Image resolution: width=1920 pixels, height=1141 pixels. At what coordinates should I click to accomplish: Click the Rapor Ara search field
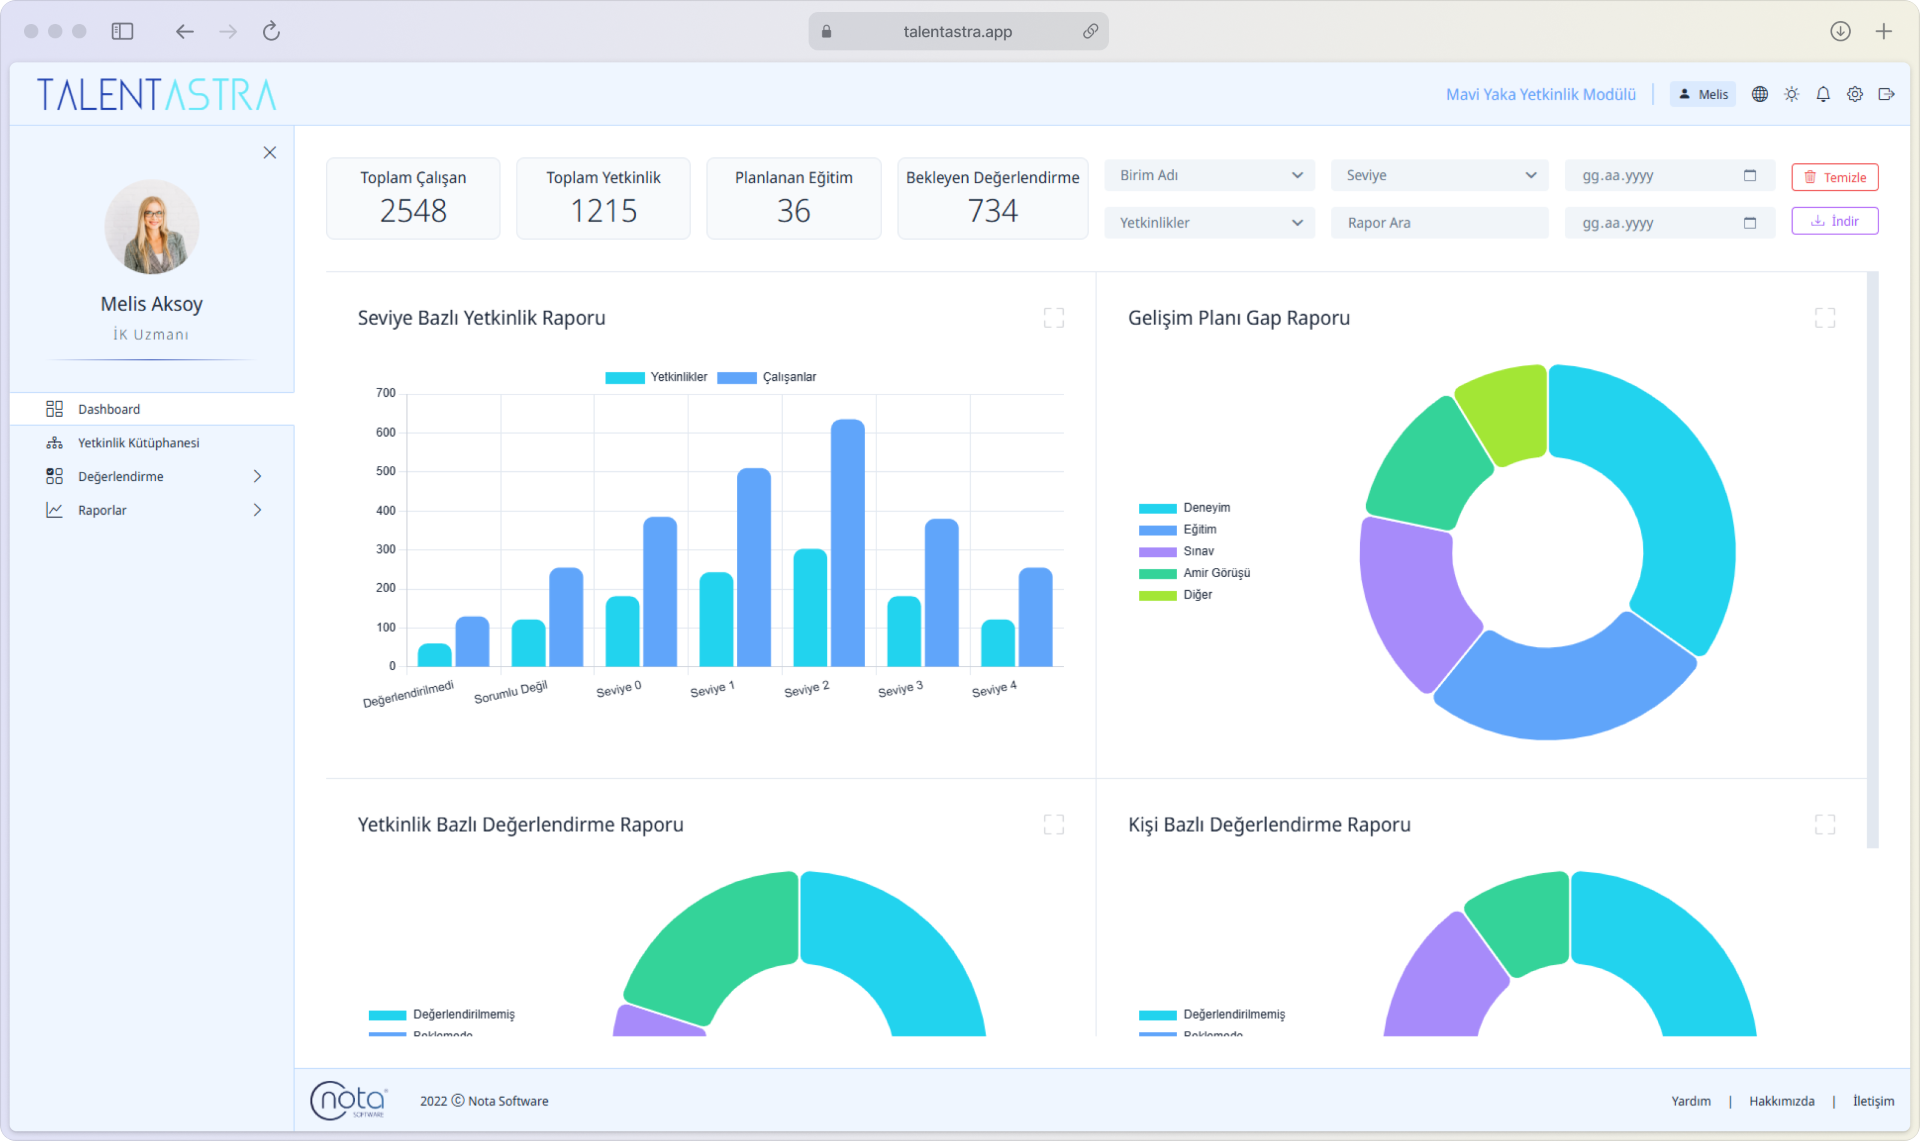1439,223
